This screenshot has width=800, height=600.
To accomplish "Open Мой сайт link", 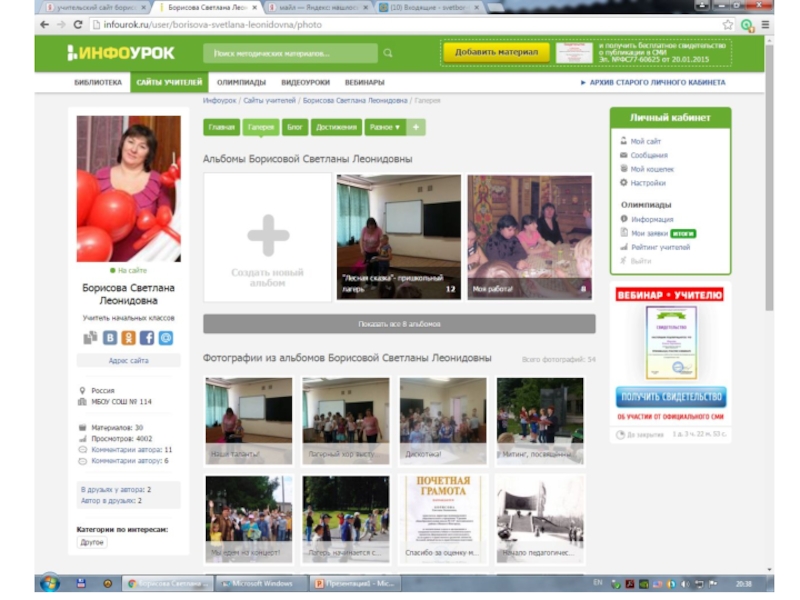I will (645, 141).
